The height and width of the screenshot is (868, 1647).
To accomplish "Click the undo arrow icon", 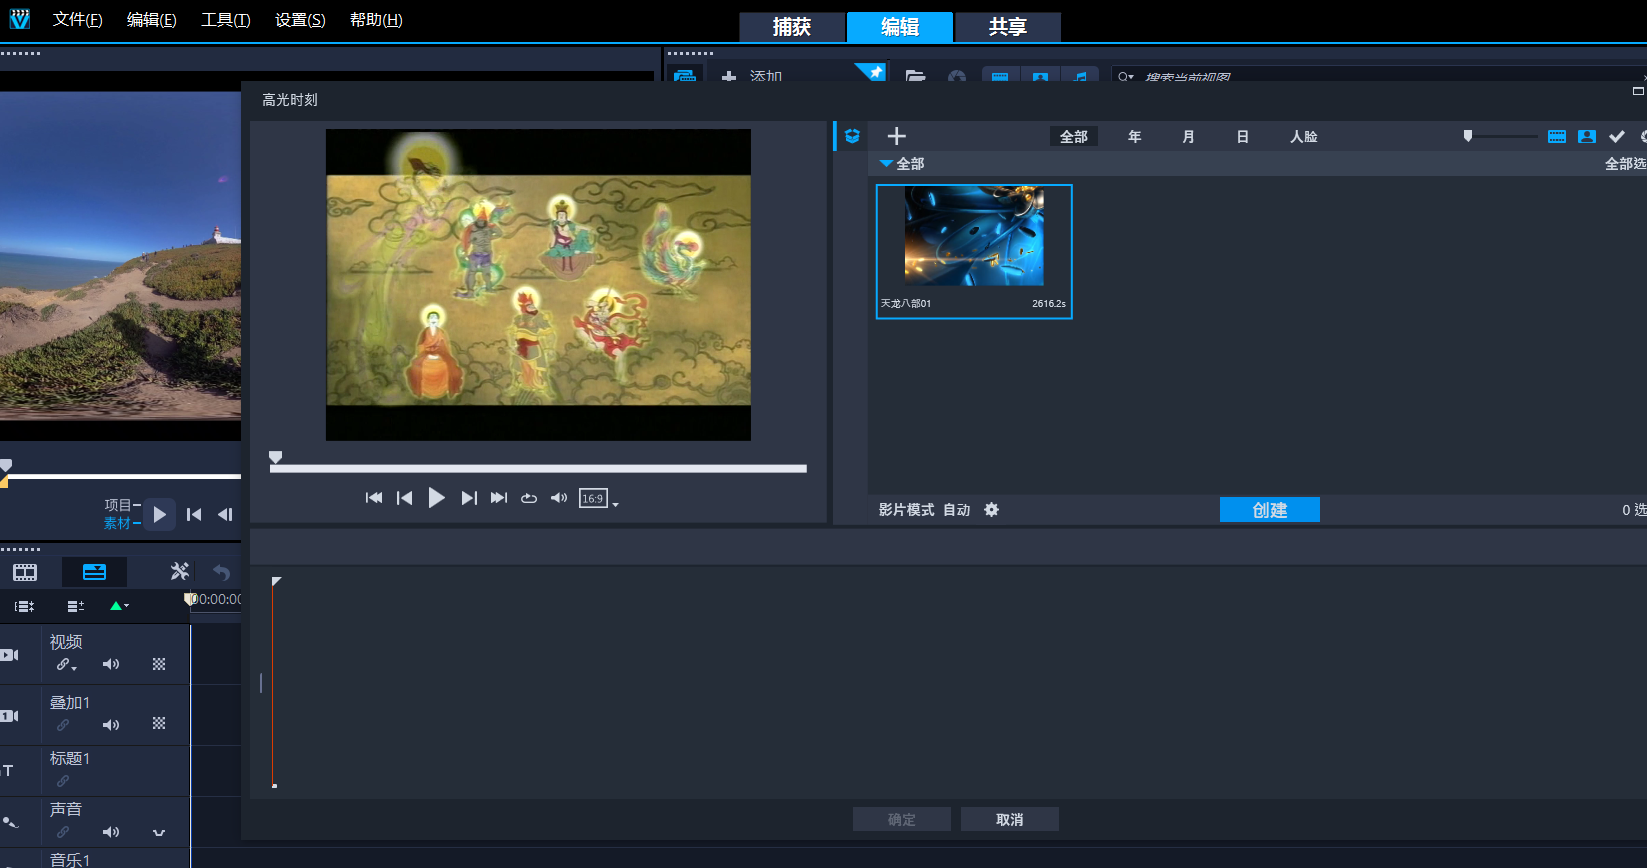I will click(222, 572).
